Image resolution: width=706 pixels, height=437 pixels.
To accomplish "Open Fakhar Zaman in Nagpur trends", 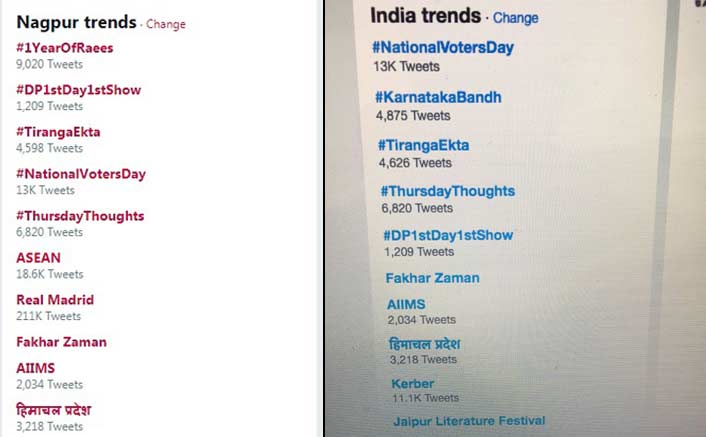I will point(61,342).
